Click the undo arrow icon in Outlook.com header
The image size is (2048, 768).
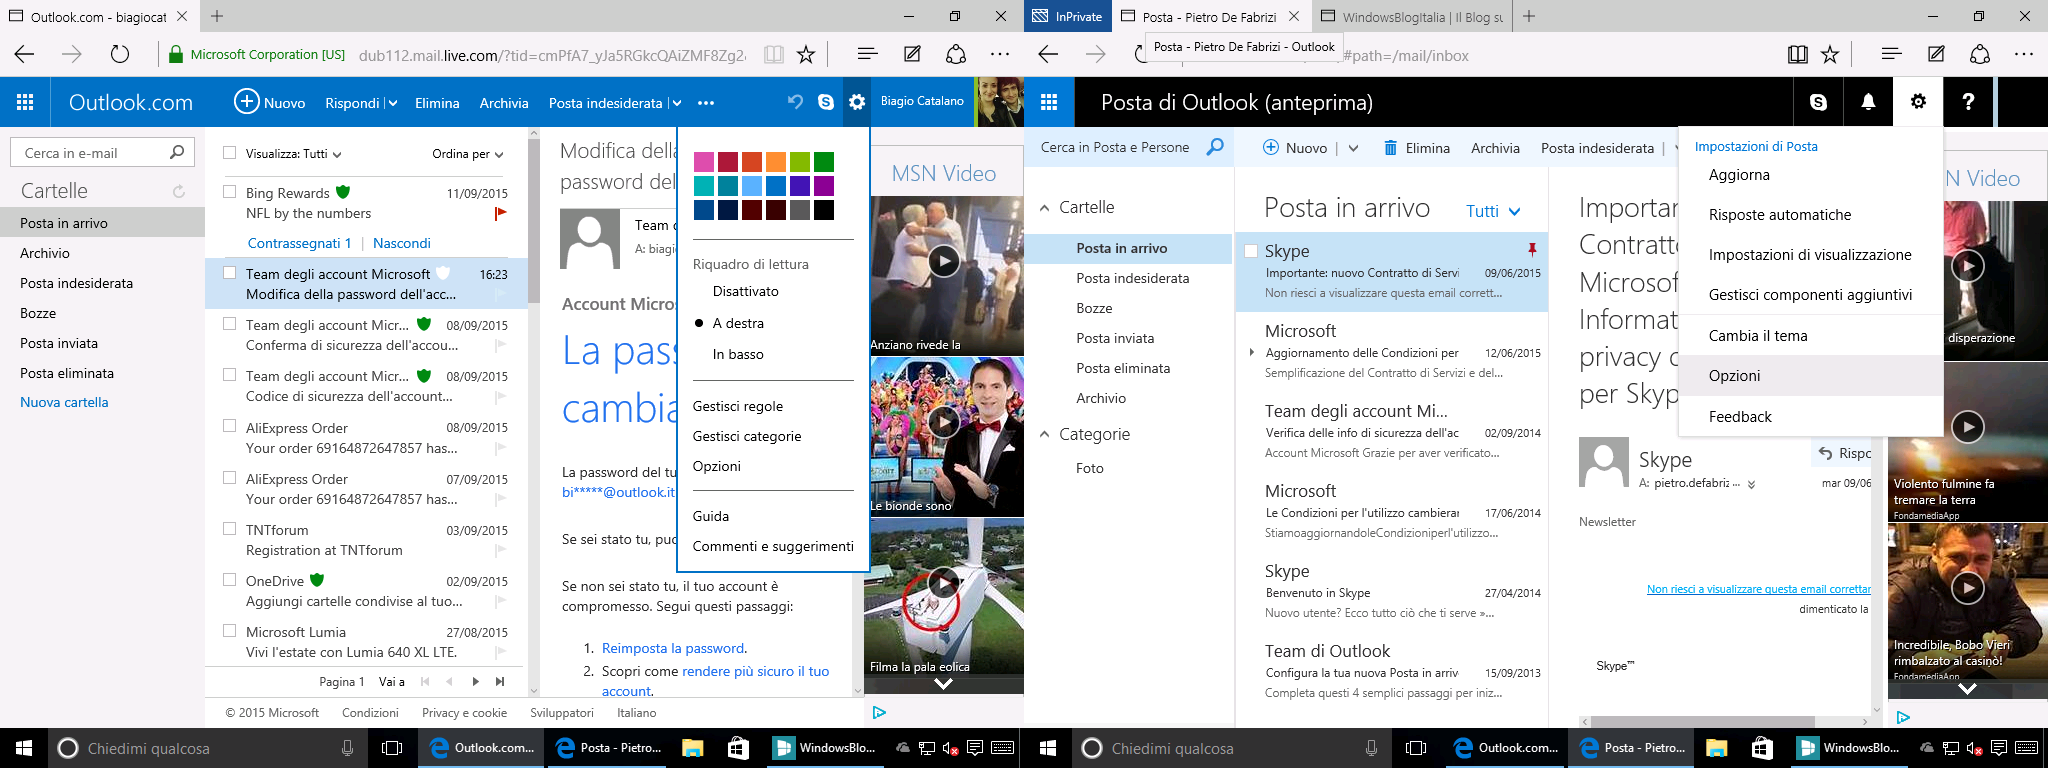click(x=795, y=102)
